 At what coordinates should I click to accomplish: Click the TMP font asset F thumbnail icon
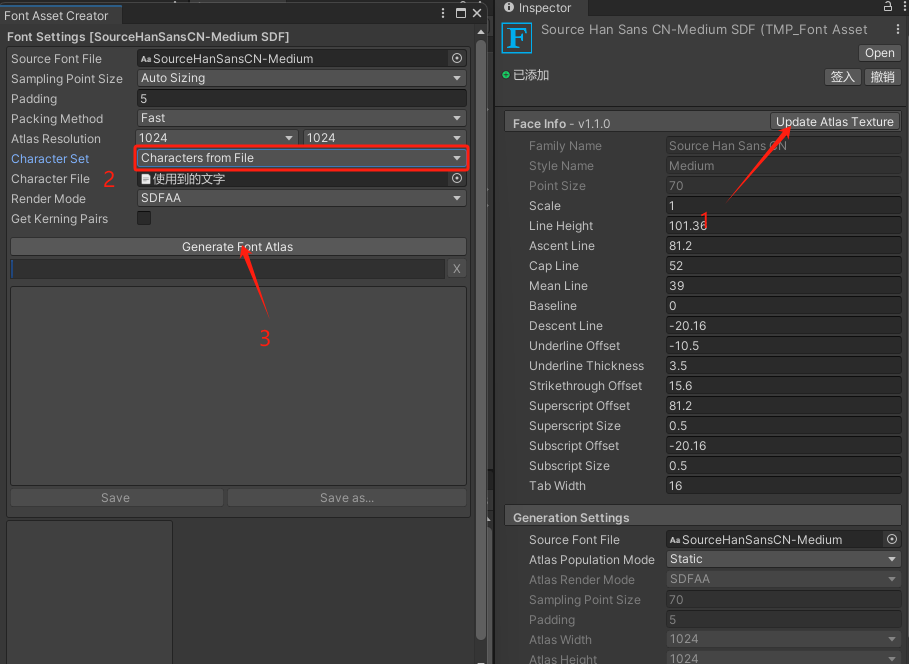(x=516, y=38)
